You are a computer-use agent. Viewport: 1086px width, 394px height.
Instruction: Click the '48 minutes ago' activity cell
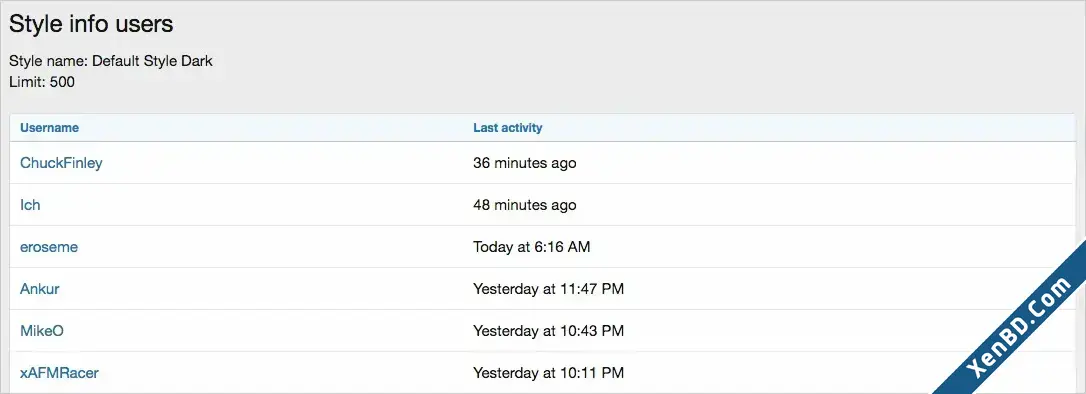point(524,205)
